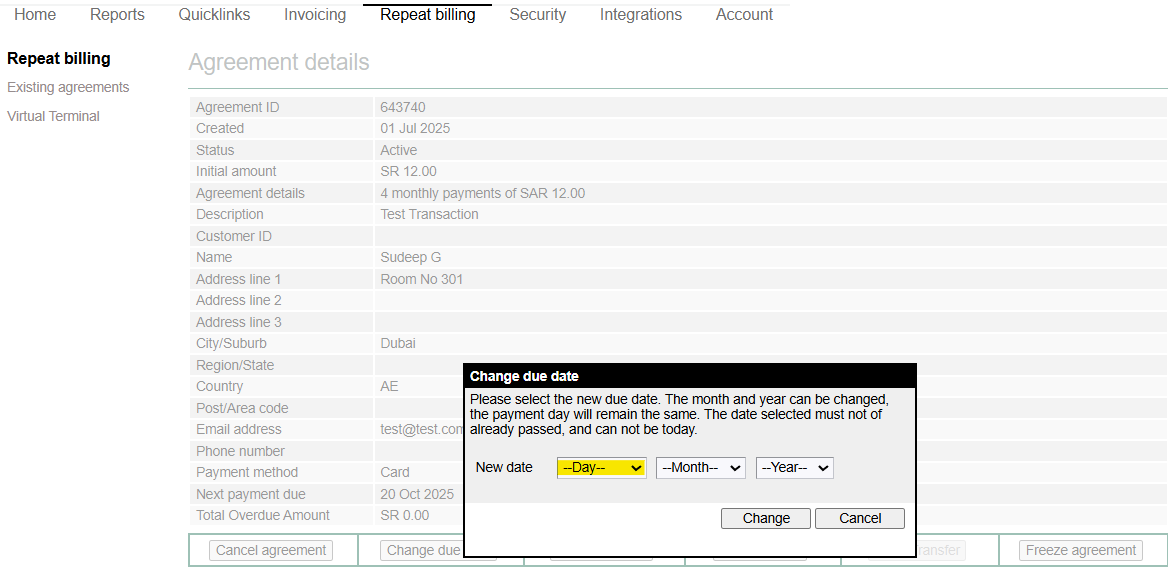1172x571 pixels.
Task: Click the Post/Area code label
Action: point(242,408)
